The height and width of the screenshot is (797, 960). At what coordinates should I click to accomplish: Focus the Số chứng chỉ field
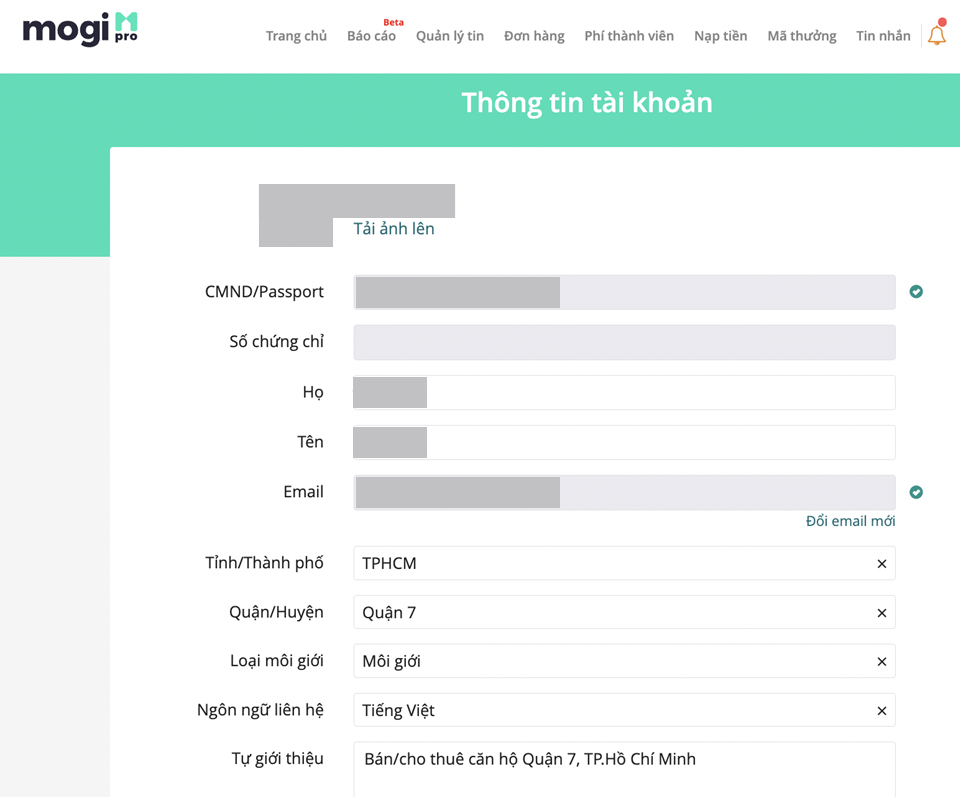click(x=624, y=342)
